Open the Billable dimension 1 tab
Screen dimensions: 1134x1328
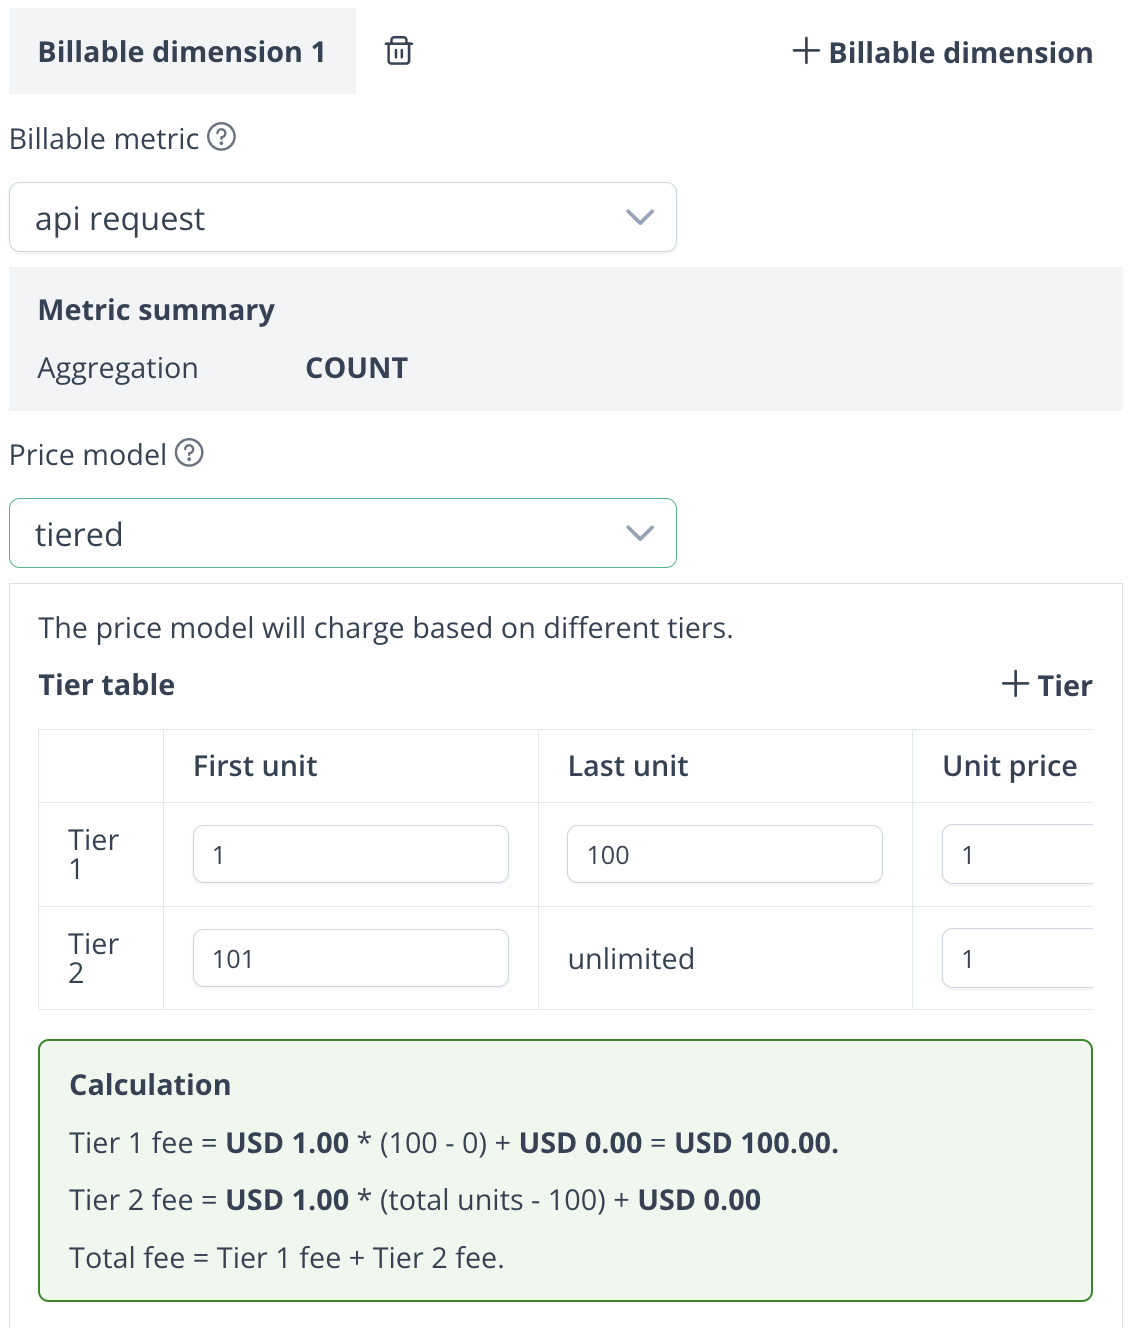[182, 52]
